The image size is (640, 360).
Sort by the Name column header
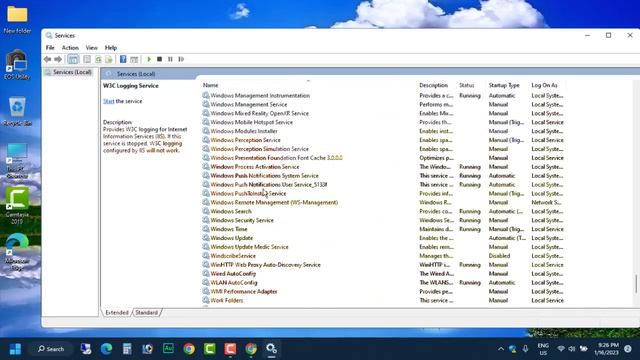211,85
